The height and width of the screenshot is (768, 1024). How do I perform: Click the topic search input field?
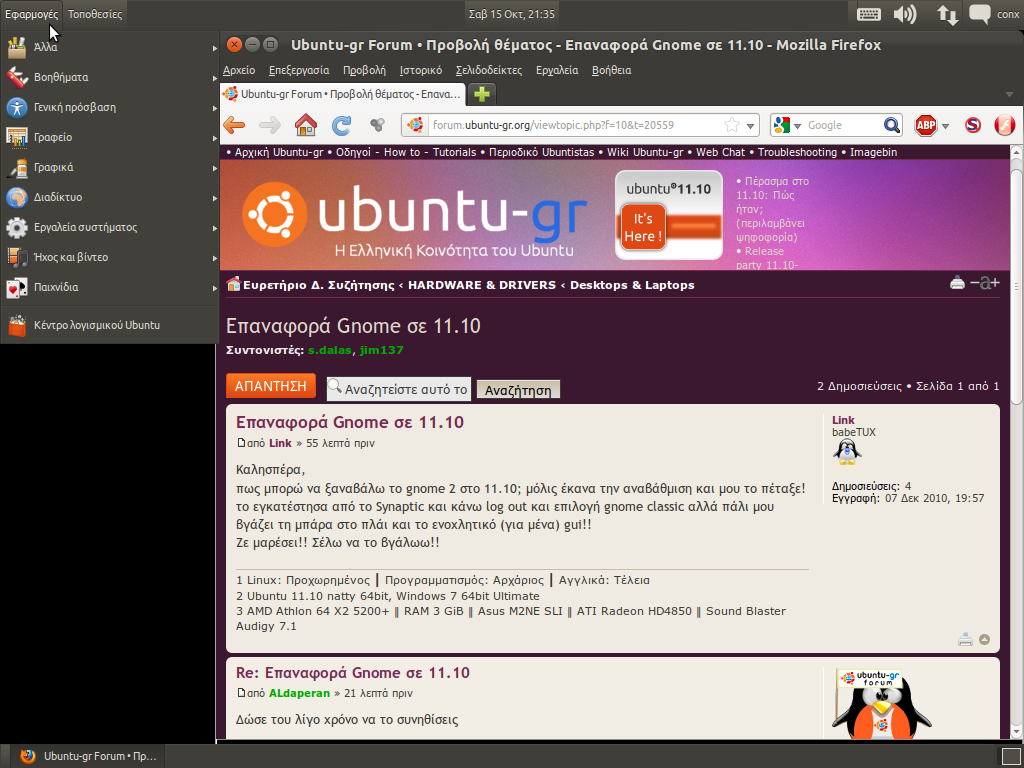click(398, 389)
